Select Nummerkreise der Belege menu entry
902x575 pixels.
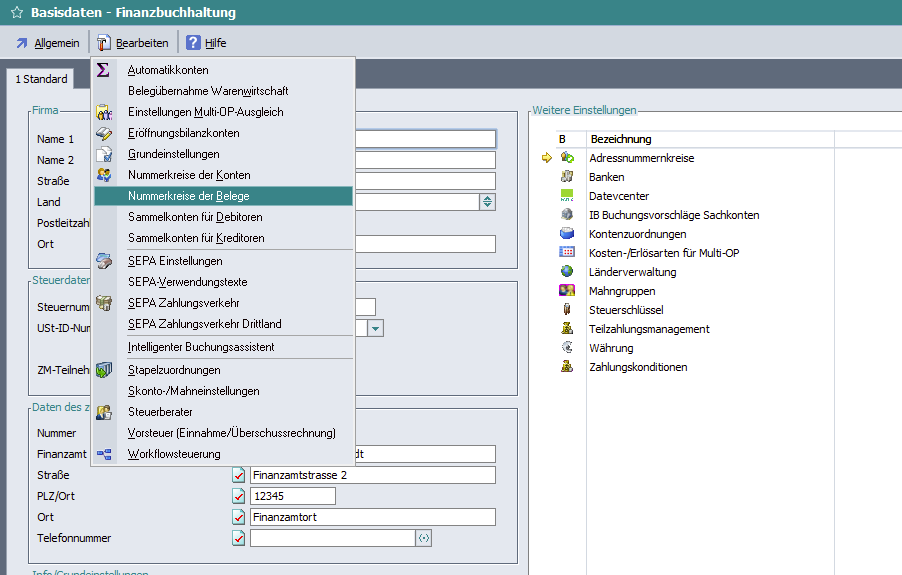189,196
